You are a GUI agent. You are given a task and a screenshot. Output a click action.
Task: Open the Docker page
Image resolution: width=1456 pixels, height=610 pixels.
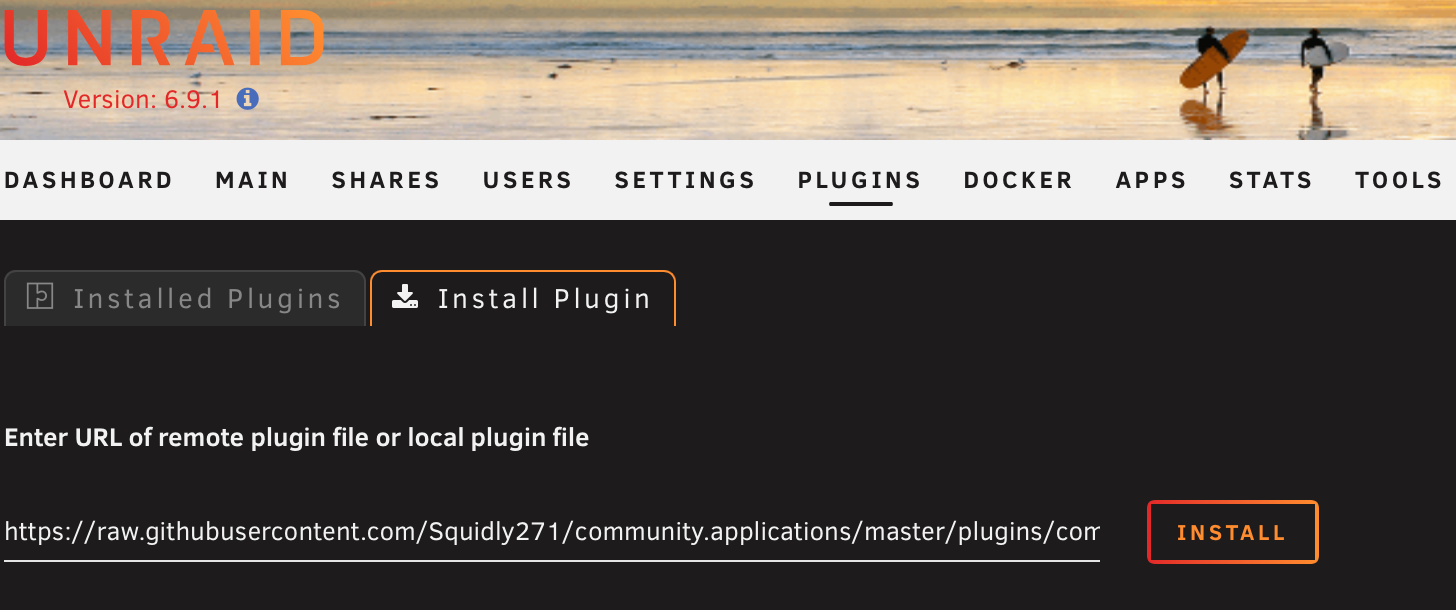(1018, 180)
